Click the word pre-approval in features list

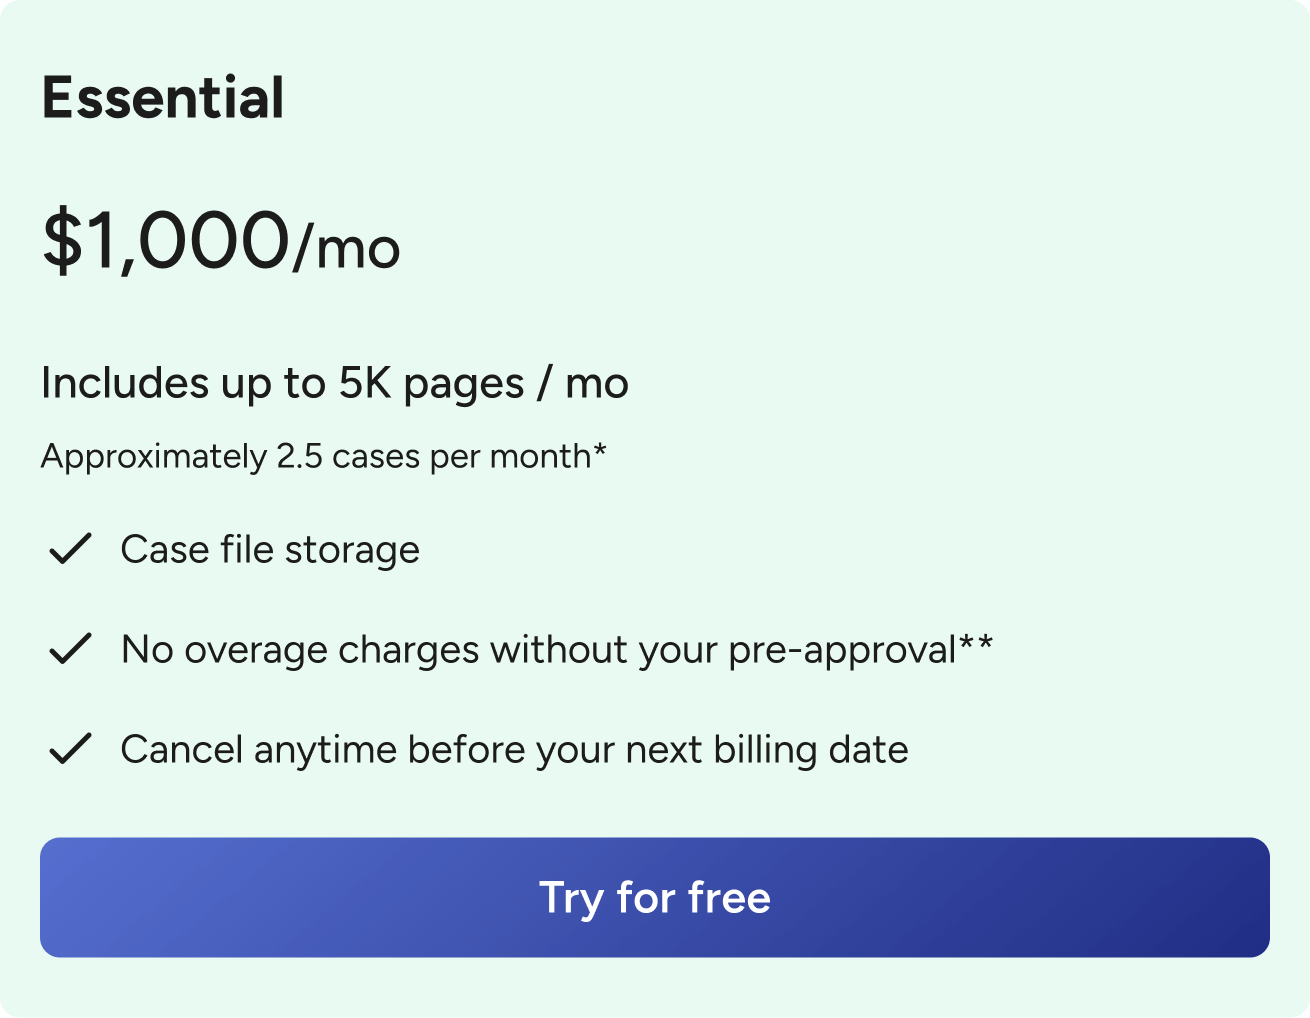point(843,651)
